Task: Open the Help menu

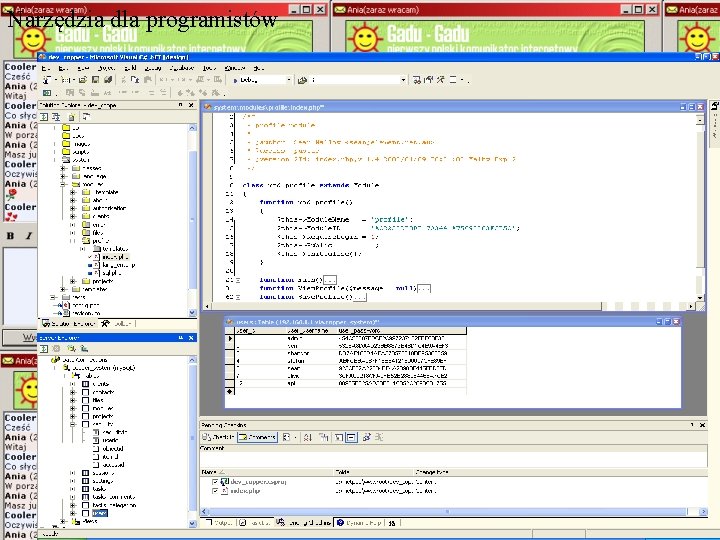Action: [x=259, y=68]
